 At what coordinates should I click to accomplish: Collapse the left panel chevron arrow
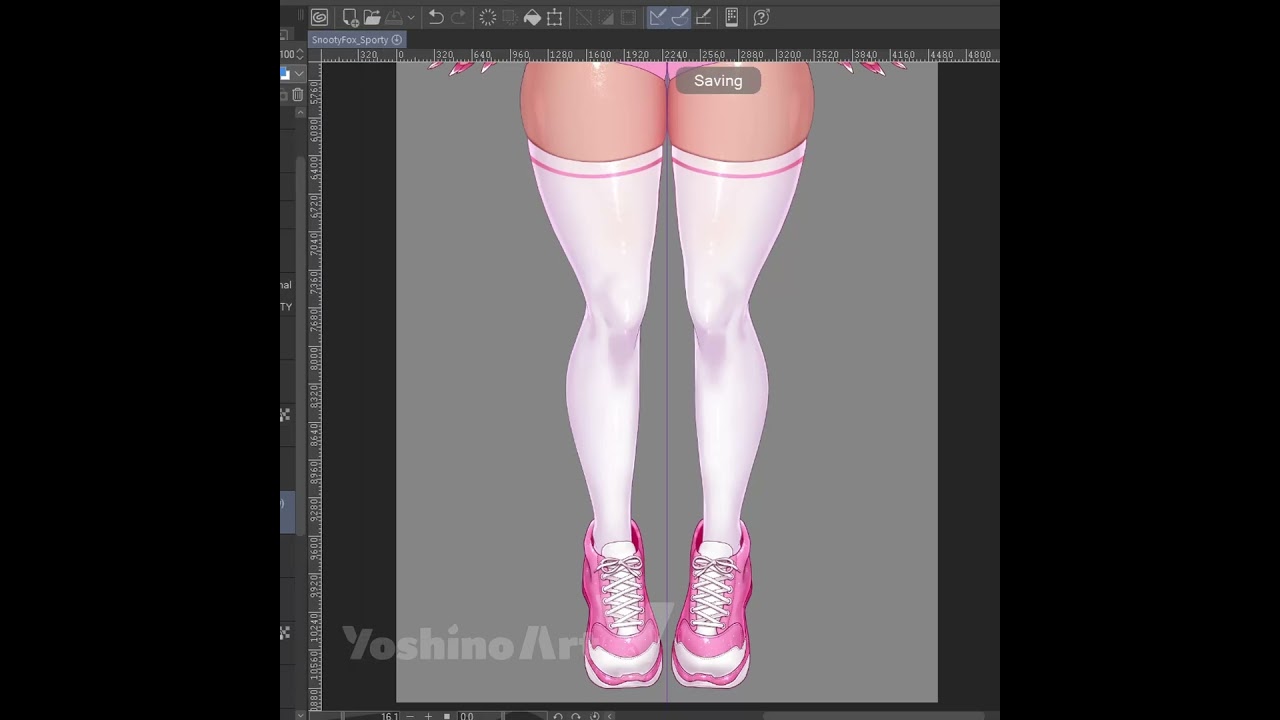[301, 114]
